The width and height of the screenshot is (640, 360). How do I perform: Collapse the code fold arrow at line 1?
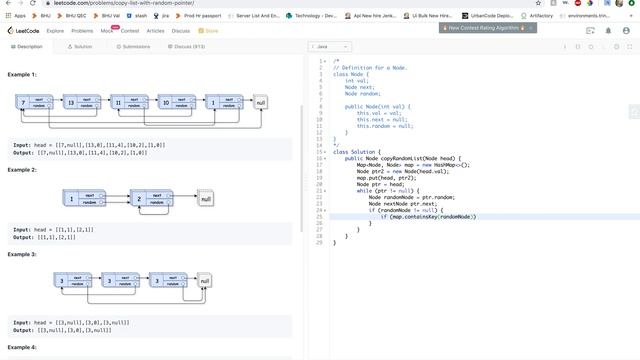325,61
